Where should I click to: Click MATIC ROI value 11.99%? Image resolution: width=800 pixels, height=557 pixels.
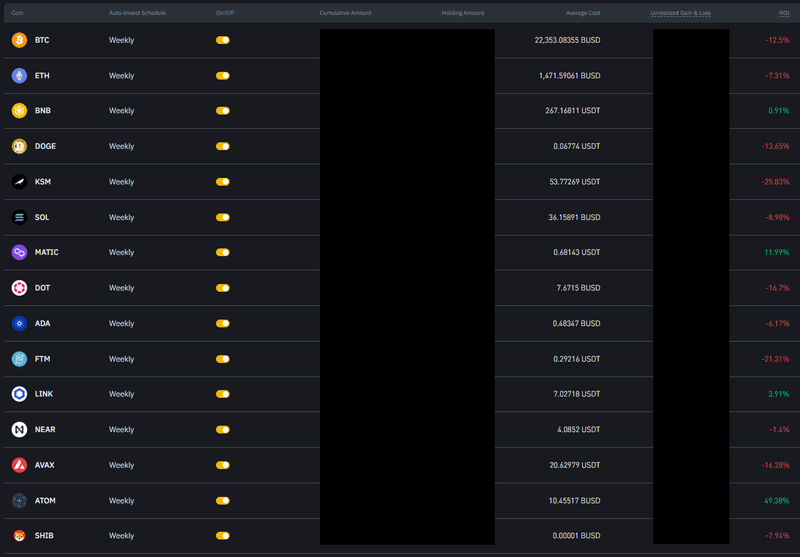click(777, 252)
